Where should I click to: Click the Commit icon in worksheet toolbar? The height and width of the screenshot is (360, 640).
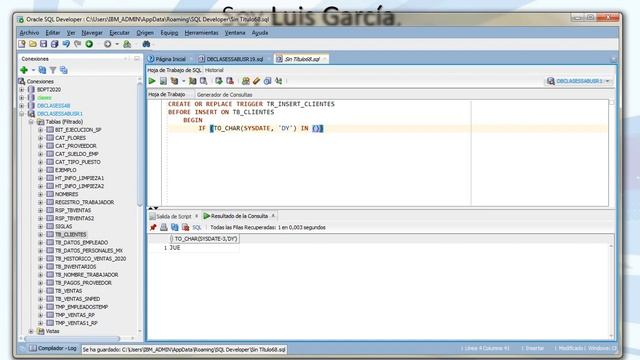(219, 81)
